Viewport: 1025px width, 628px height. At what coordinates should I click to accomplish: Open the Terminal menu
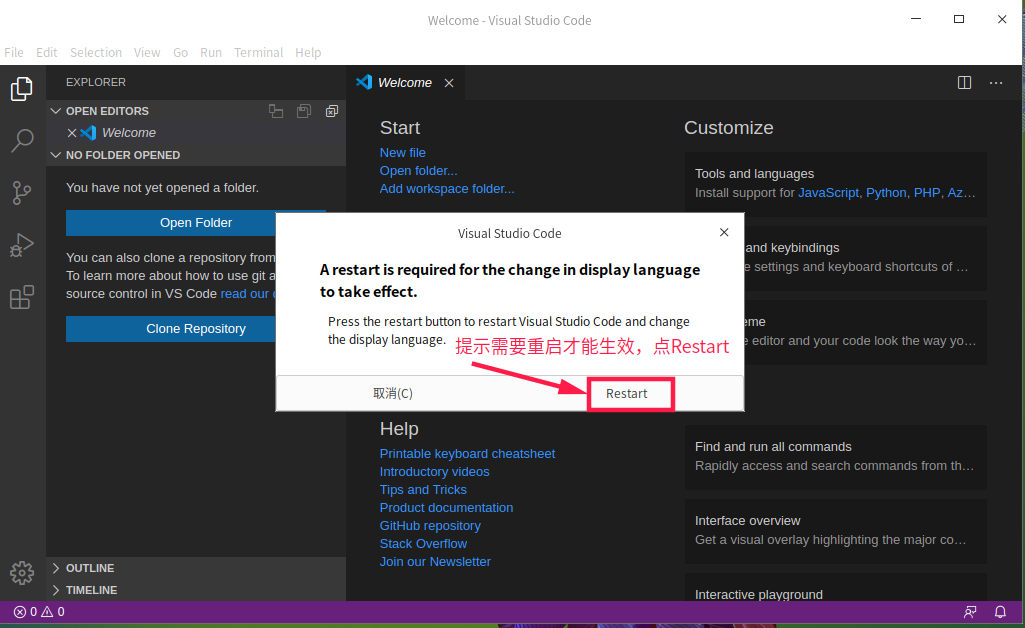point(258,52)
